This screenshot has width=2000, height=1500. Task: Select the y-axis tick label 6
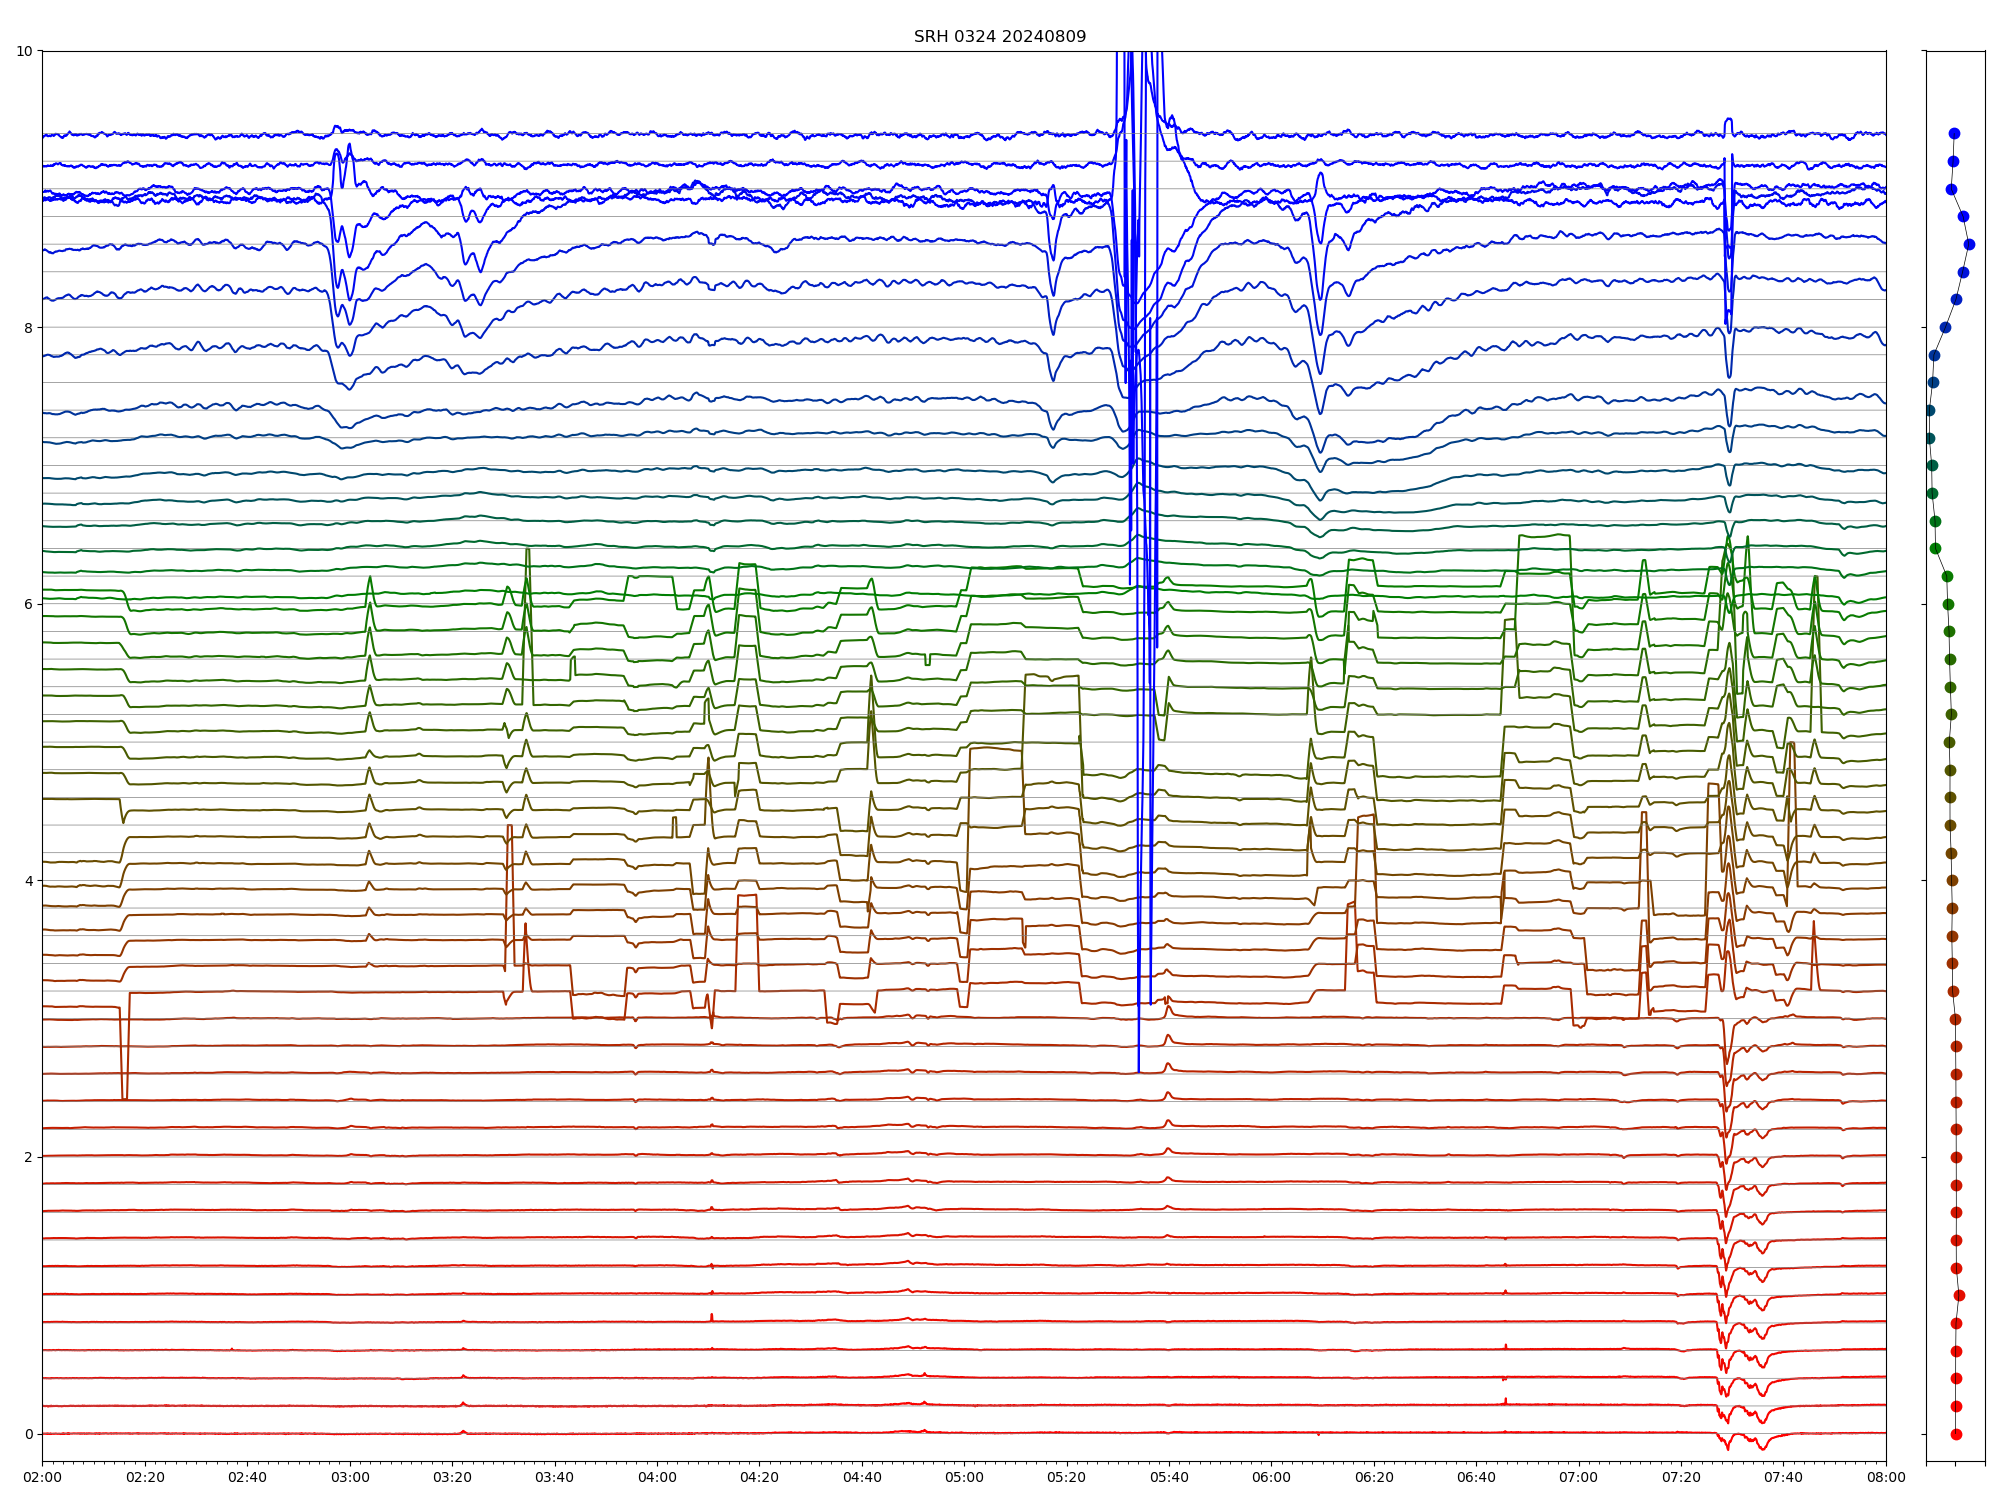click(x=29, y=604)
